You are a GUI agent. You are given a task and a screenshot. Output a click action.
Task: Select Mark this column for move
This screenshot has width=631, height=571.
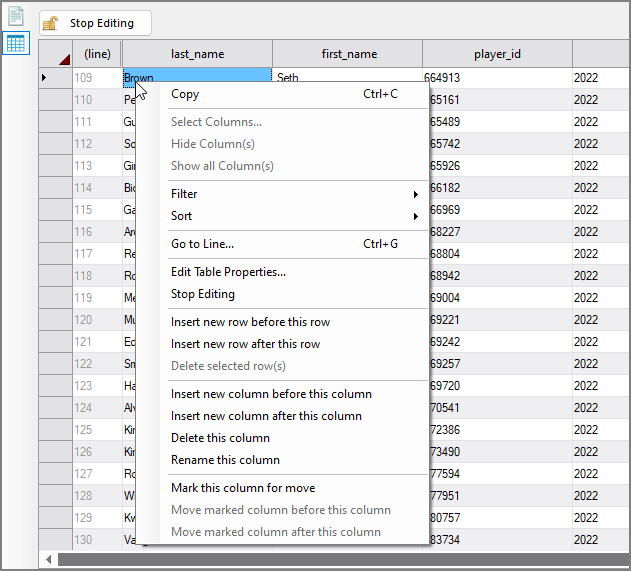tap(243, 488)
